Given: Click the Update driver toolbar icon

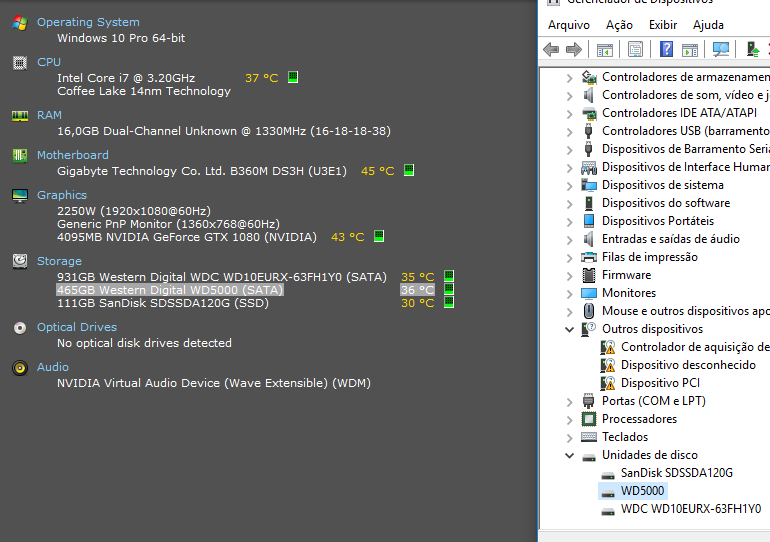Looking at the screenshot, I should (753, 49).
